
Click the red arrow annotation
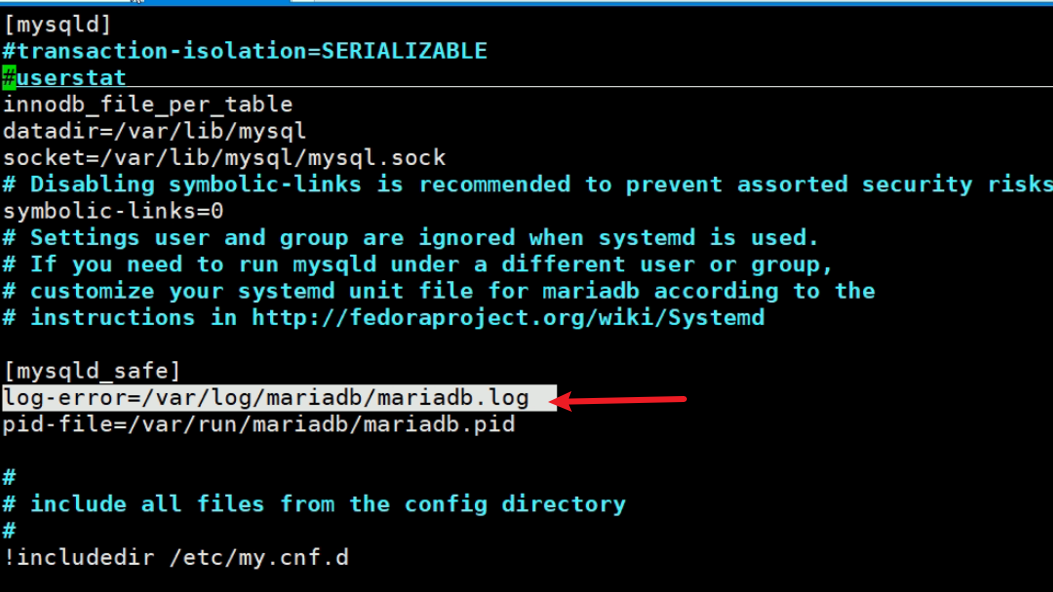tap(620, 401)
